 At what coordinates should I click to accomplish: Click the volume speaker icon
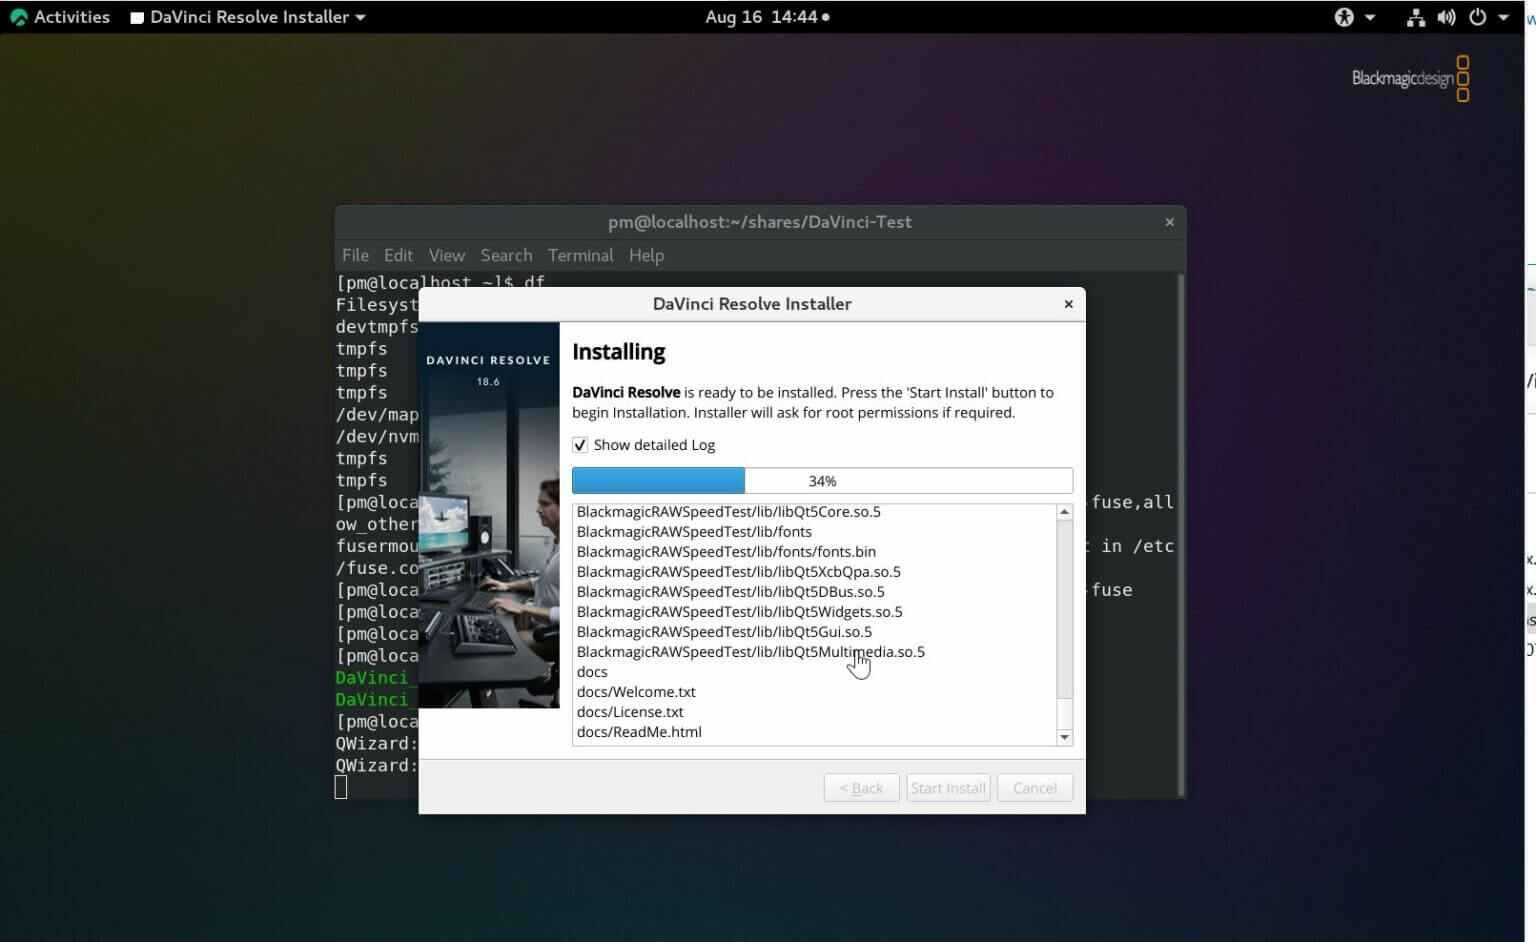tap(1446, 17)
